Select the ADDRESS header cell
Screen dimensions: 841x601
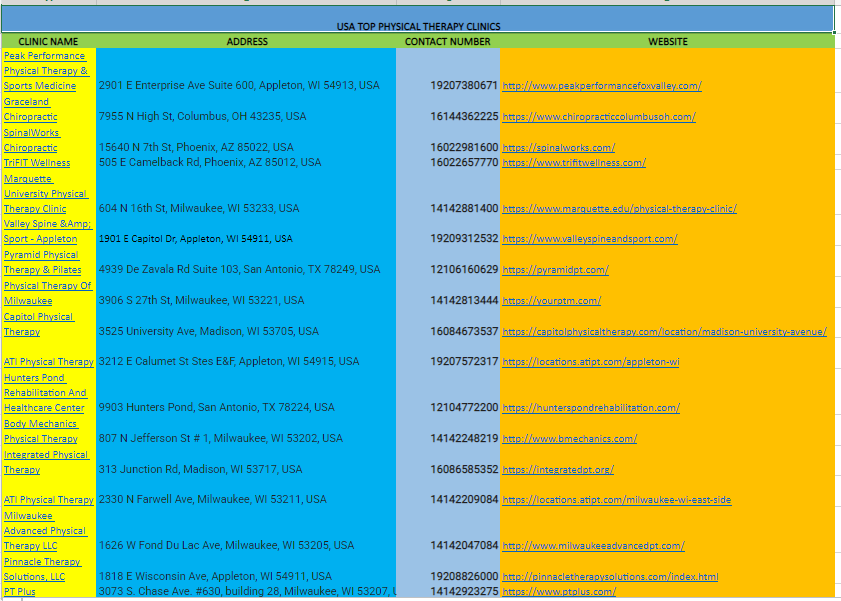[x=247, y=41]
